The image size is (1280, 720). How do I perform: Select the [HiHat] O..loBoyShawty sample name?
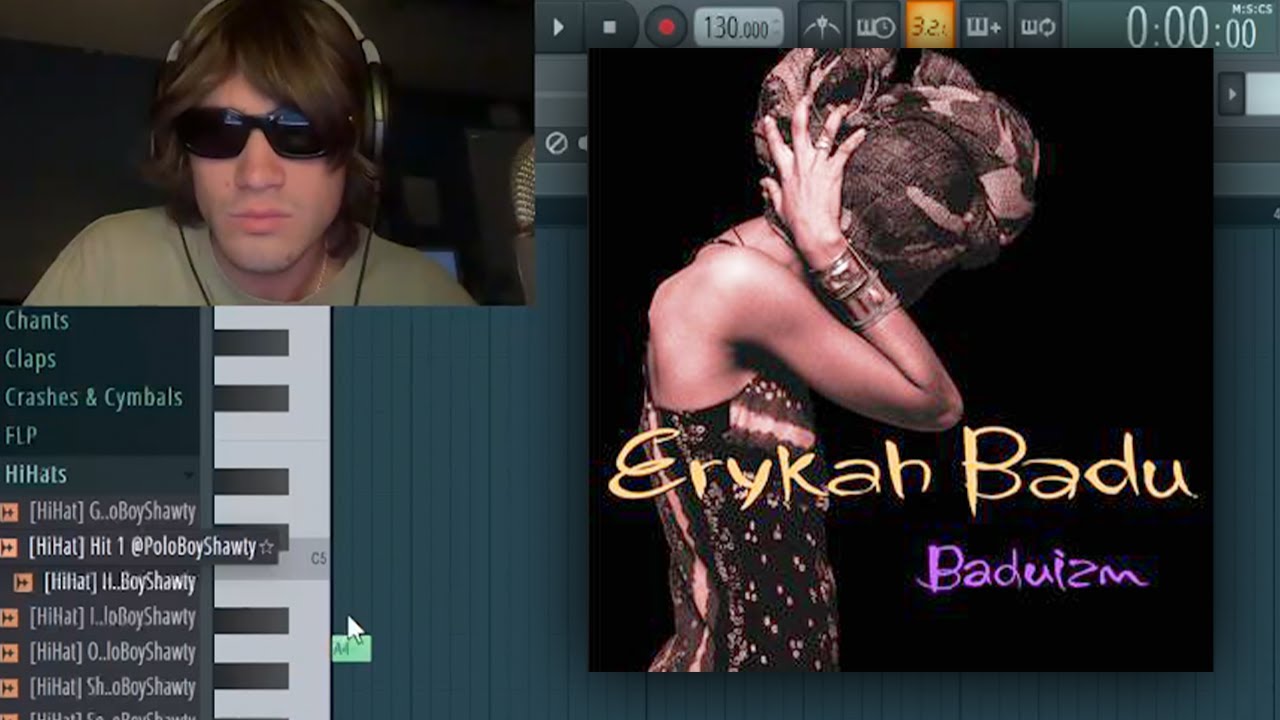pyautogui.click(x=112, y=653)
